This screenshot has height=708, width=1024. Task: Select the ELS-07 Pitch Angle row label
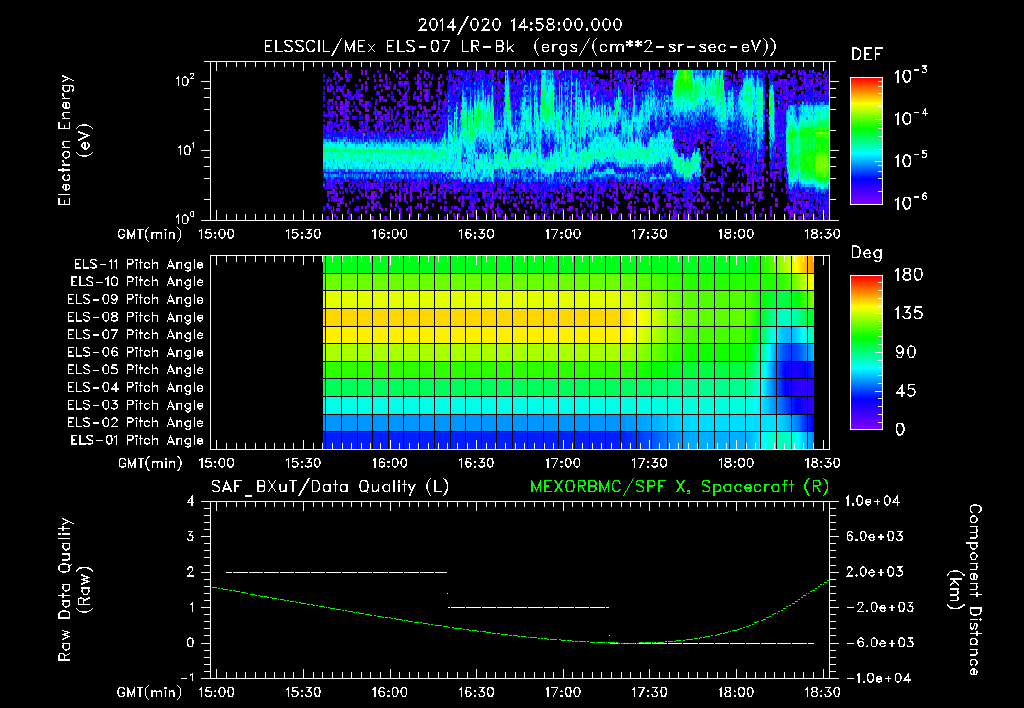[136, 335]
